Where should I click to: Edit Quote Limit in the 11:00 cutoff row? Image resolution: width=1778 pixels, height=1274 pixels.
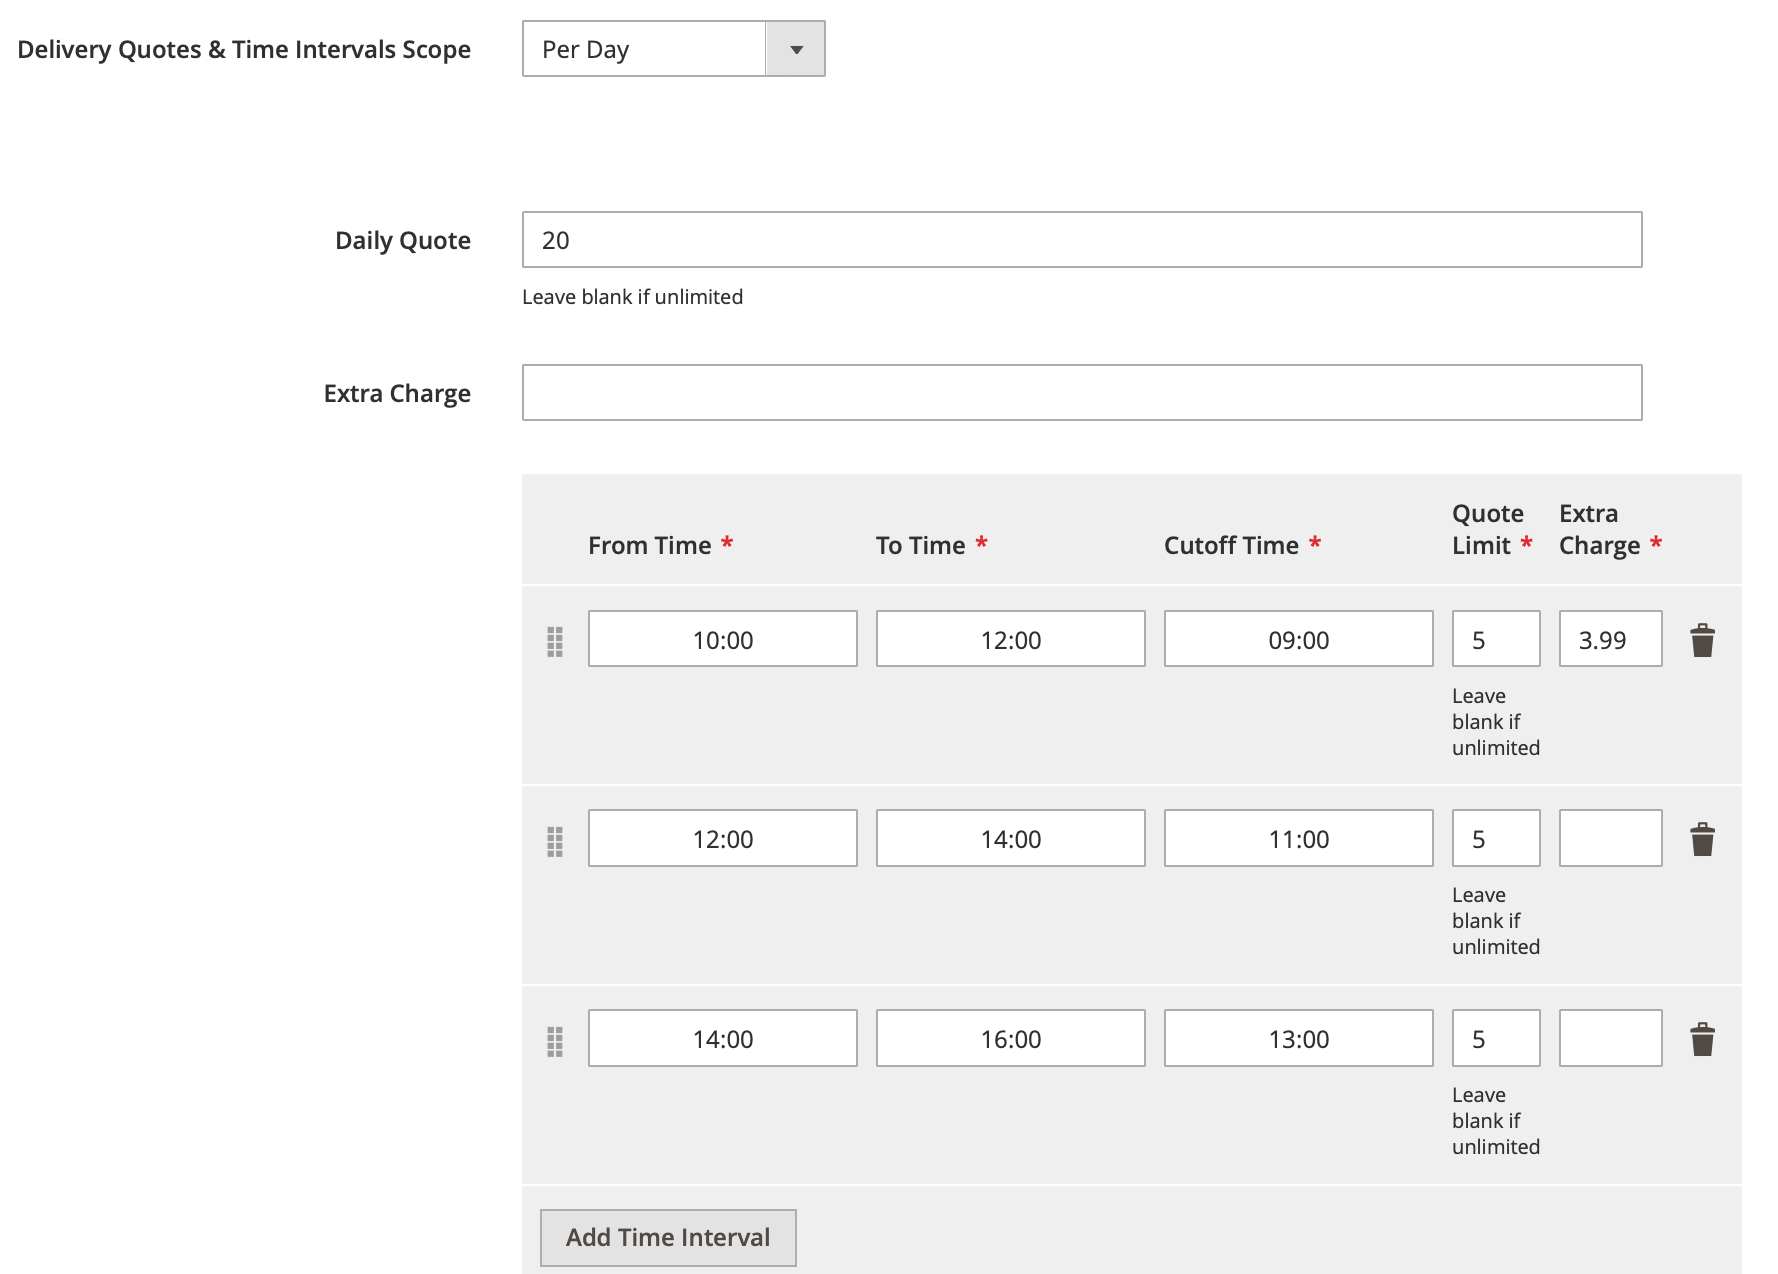click(x=1496, y=838)
